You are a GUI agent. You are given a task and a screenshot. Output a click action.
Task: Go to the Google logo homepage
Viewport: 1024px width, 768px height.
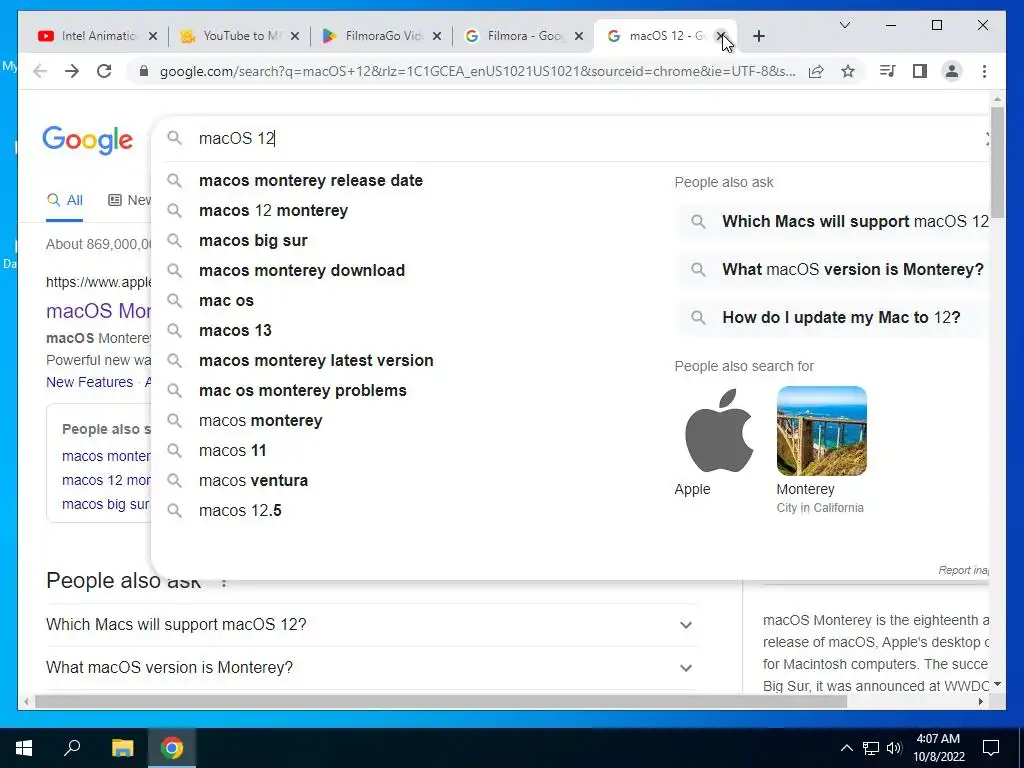pyautogui.click(x=88, y=140)
